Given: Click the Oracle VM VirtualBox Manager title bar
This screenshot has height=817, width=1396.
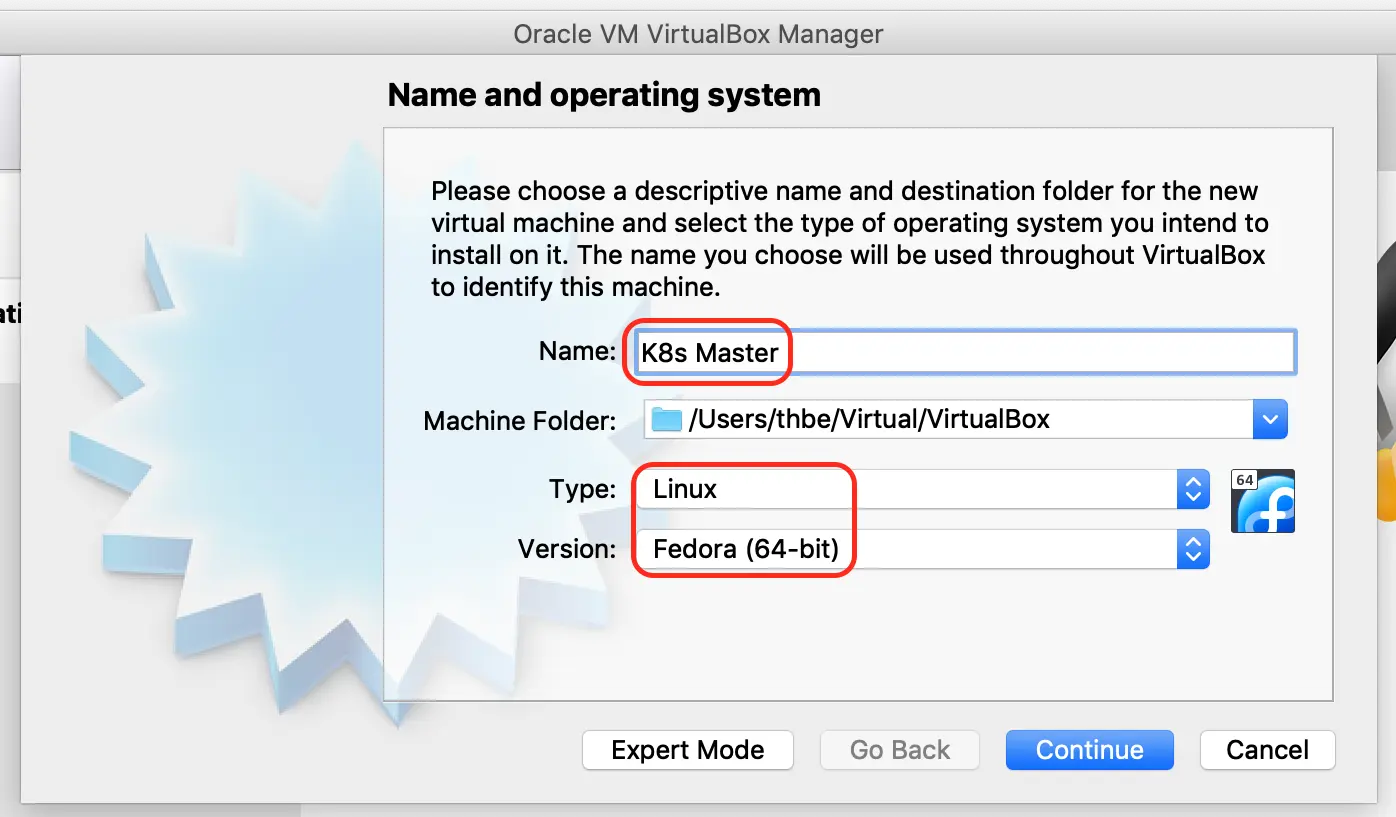Looking at the screenshot, I should (x=698, y=33).
